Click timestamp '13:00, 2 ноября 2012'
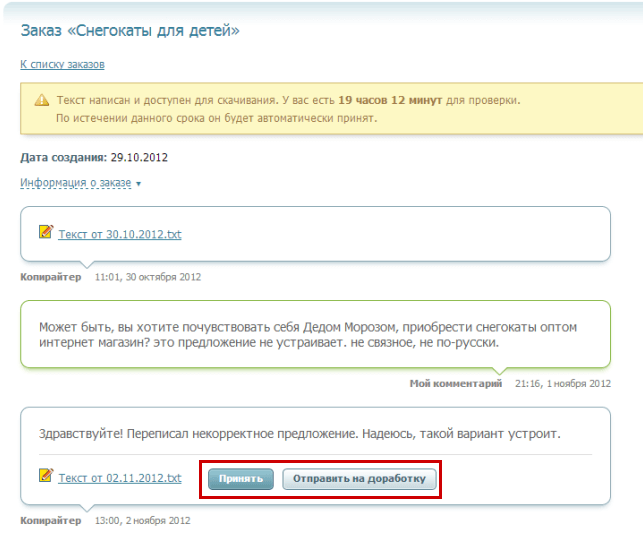 [142, 521]
